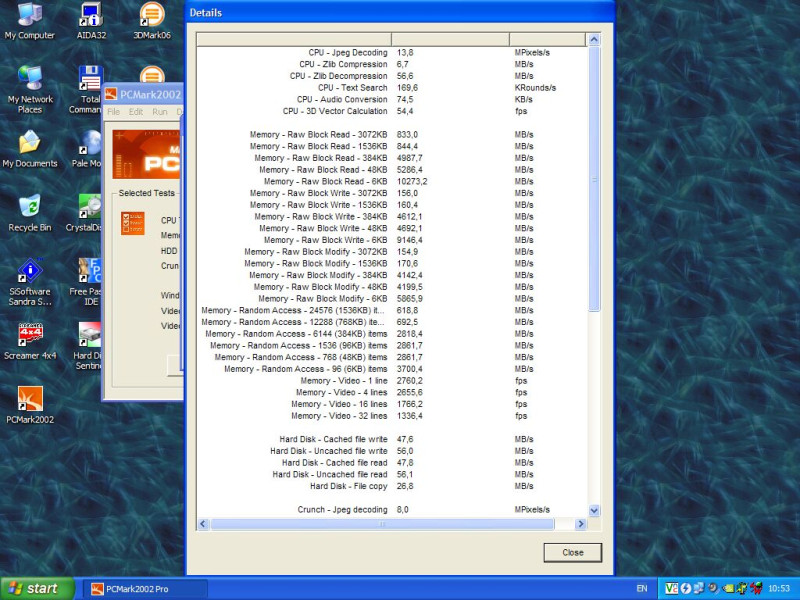Image resolution: width=800 pixels, height=600 pixels.
Task: Click the scroll left arrow in Details
Action: click(203, 524)
